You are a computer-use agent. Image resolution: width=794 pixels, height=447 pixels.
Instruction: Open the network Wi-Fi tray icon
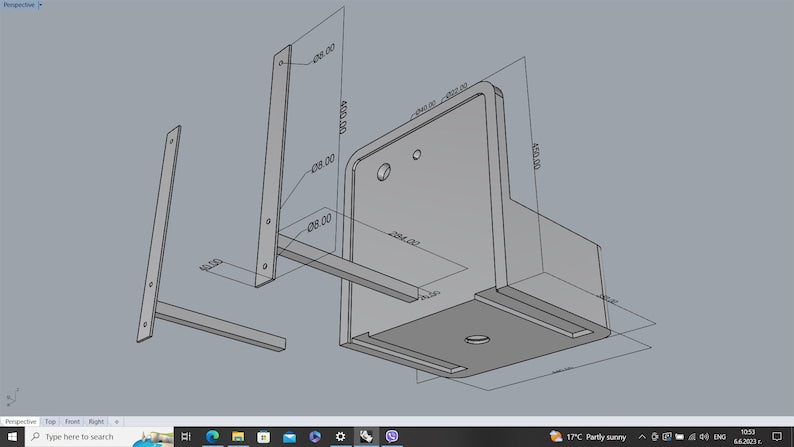(692, 437)
